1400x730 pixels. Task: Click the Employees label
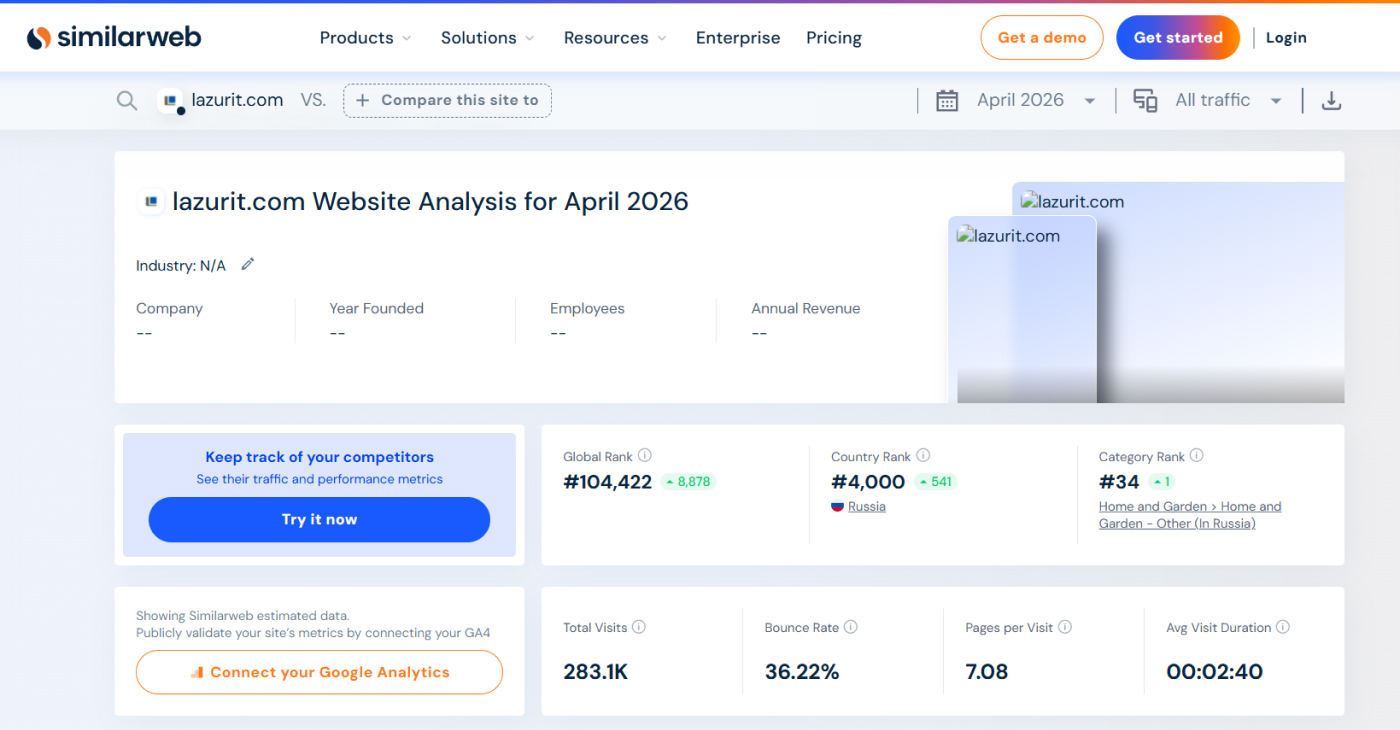(587, 308)
